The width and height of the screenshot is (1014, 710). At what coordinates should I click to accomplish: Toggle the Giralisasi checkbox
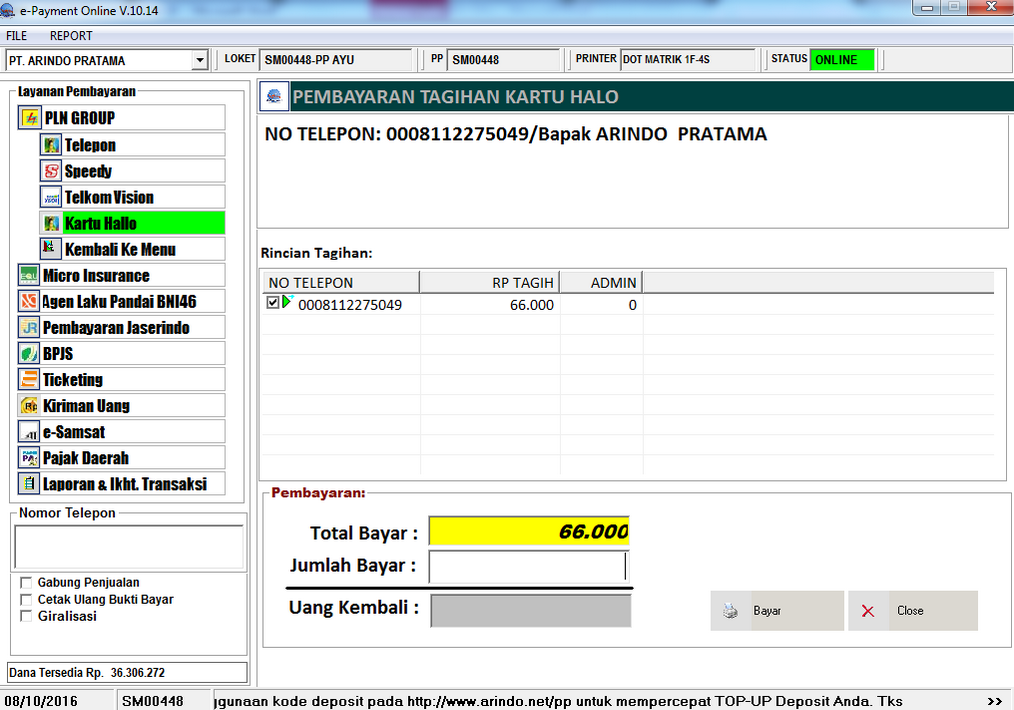click(26, 616)
